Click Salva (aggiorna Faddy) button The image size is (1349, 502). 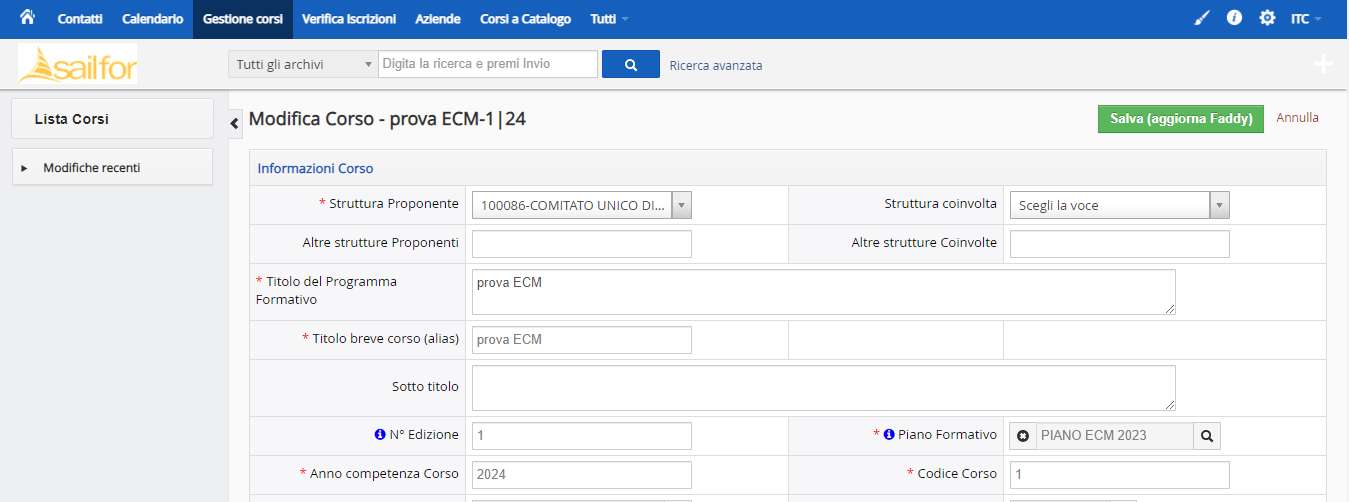(x=1181, y=118)
